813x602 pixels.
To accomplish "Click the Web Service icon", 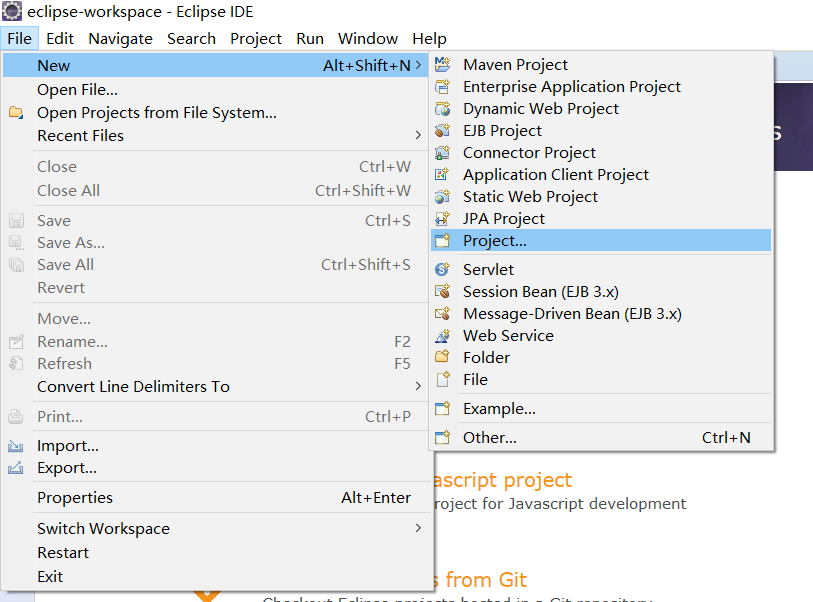I will (x=442, y=335).
